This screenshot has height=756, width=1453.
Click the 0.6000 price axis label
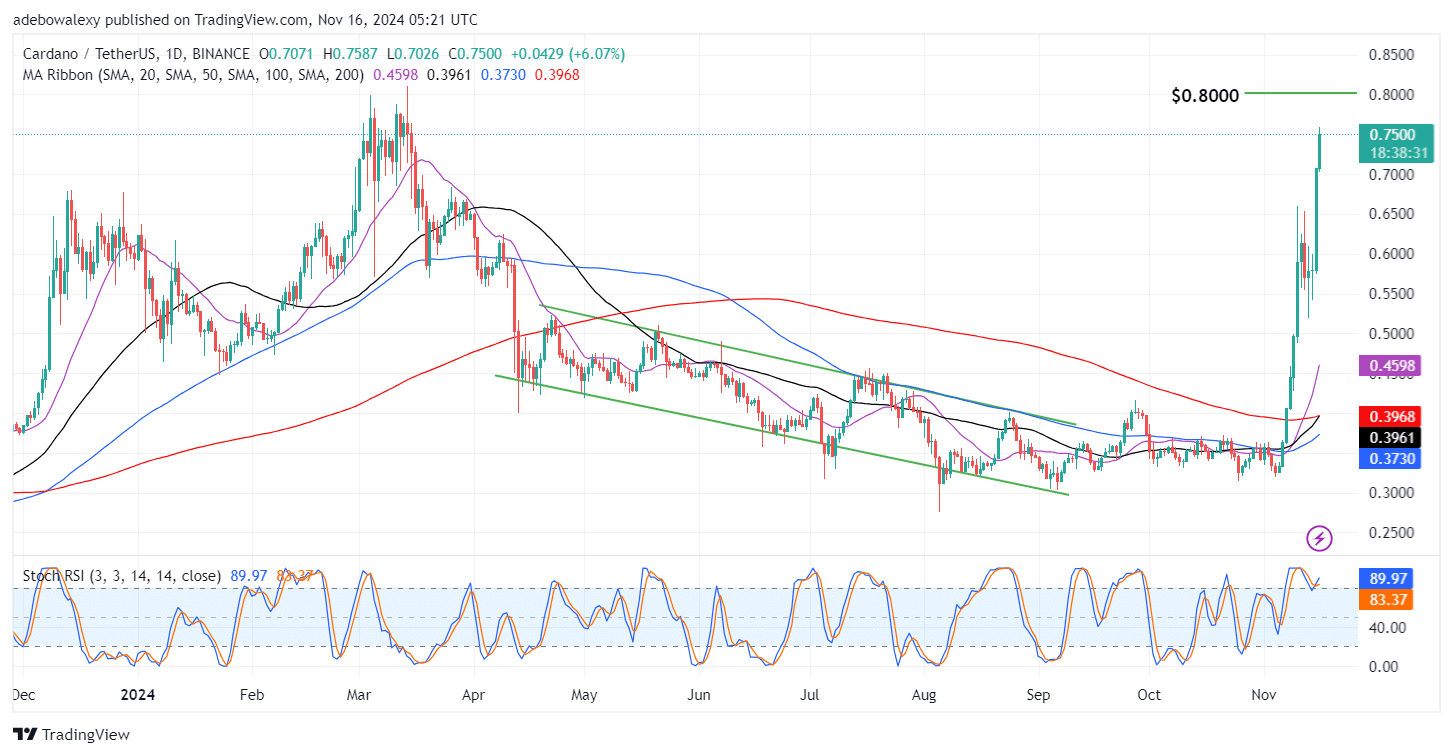tap(1391, 254)
